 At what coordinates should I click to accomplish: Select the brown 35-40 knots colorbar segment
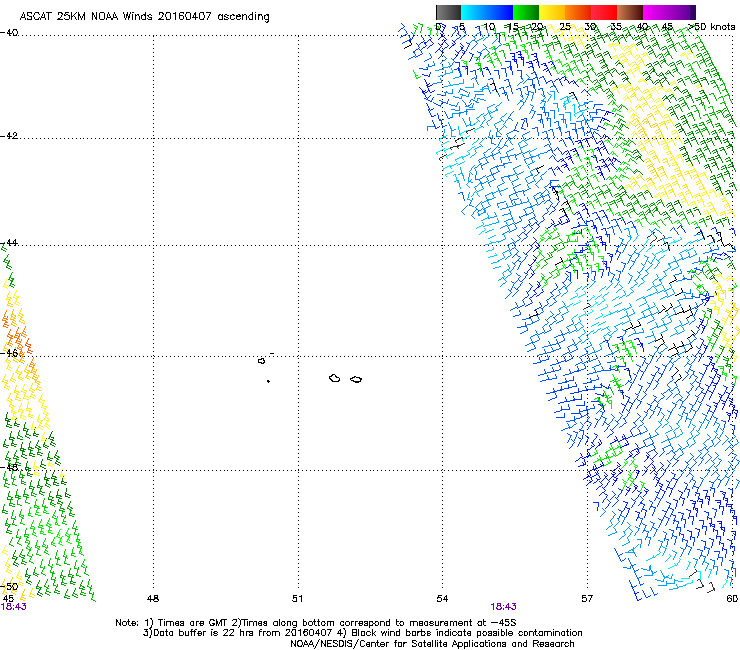click(x=630, y=12)
